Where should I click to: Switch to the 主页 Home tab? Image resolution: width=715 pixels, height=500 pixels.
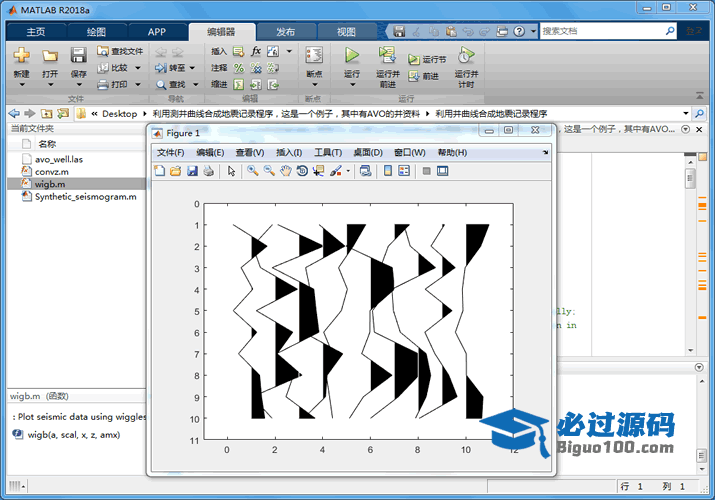[36, 31]
